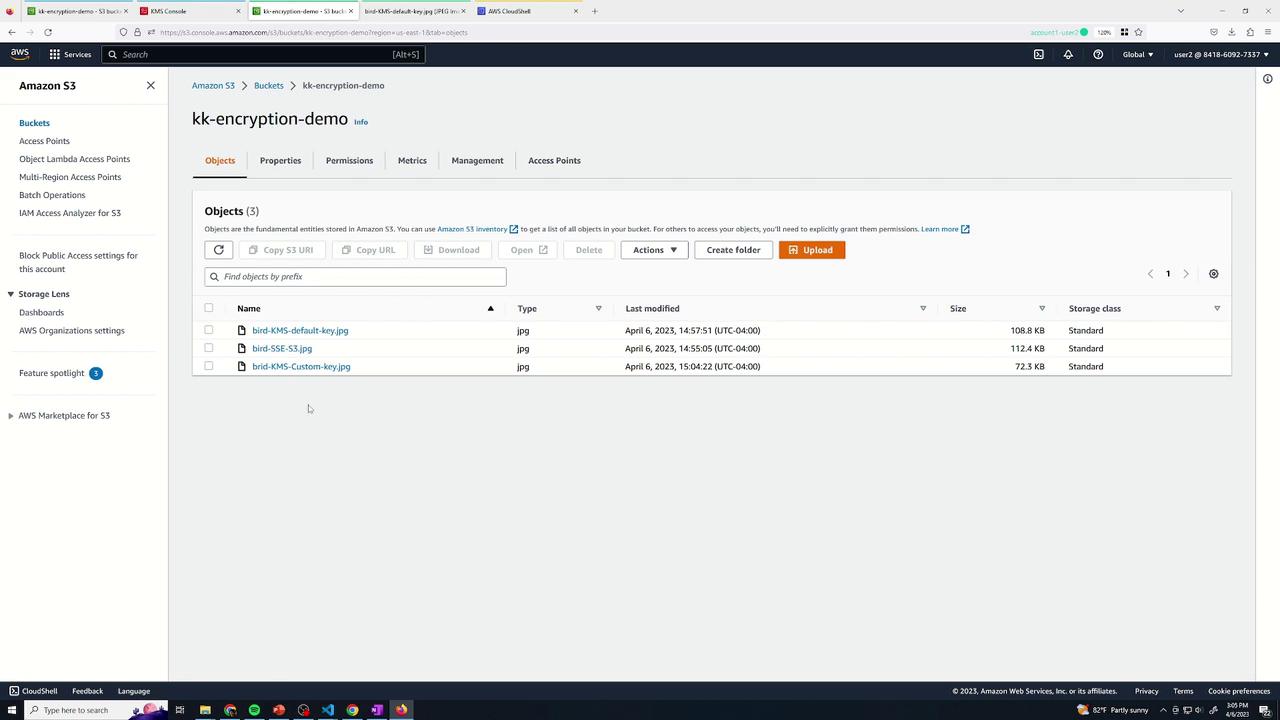Switch to the Metrics tab
1280x720 pixels.
412,160
